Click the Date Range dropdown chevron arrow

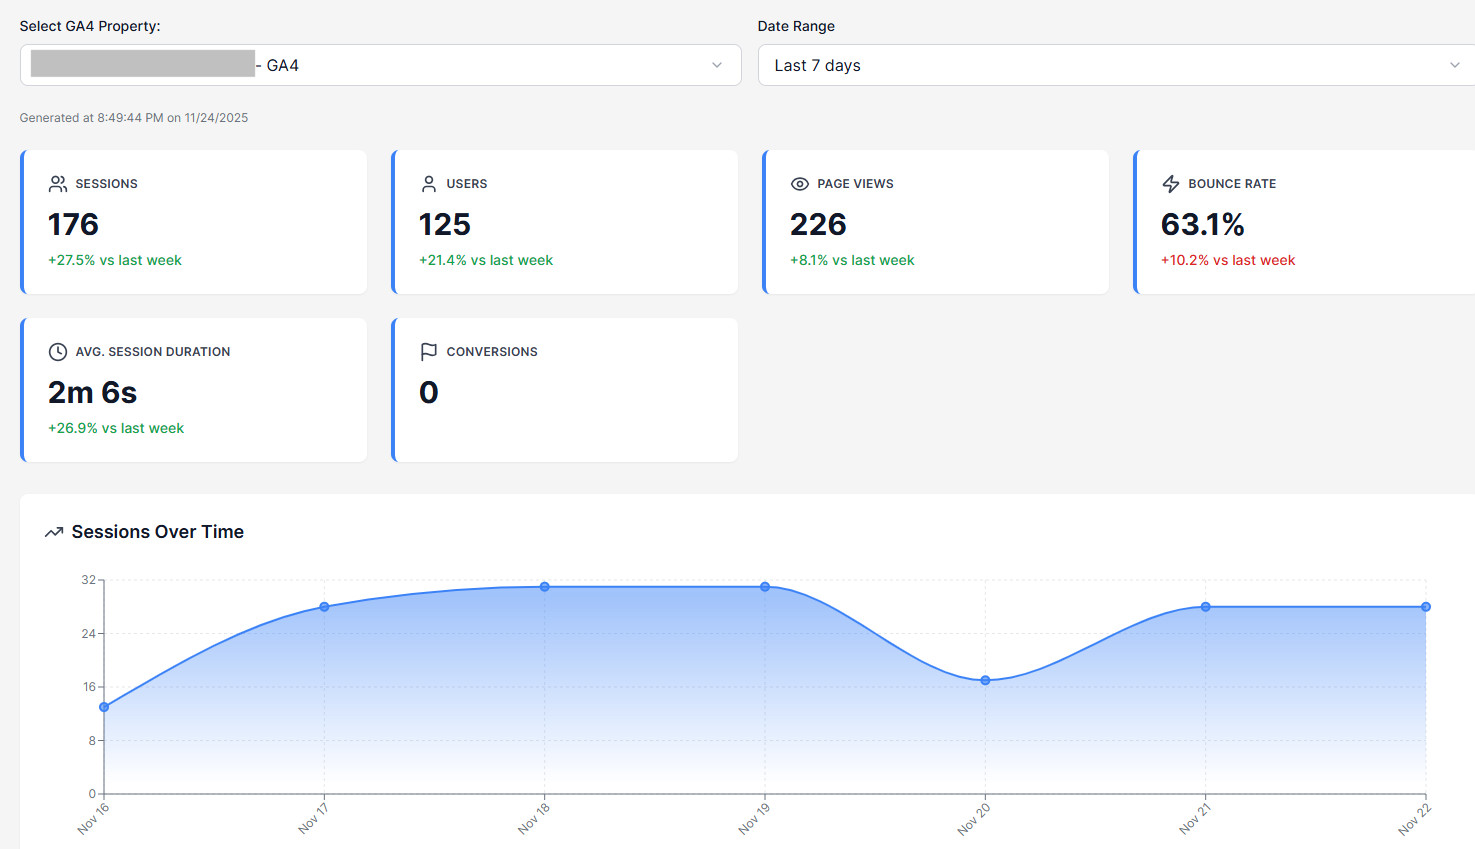tap(1454, 65)
